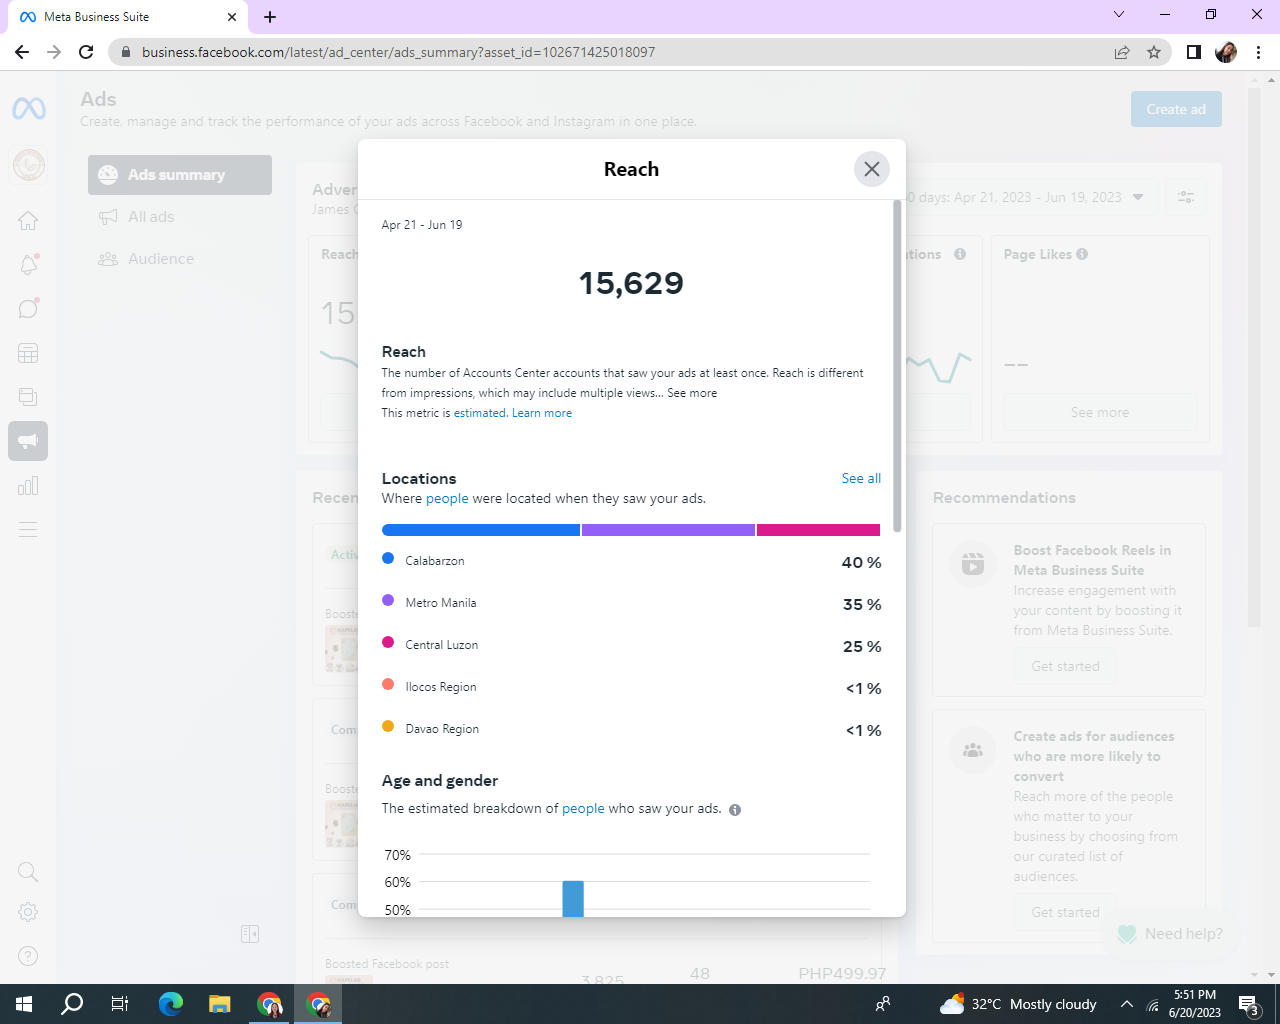Screen dimensions: 1280x1024
Task: Open Notifications bell in sidebar
Action: (x=28, y=264)
